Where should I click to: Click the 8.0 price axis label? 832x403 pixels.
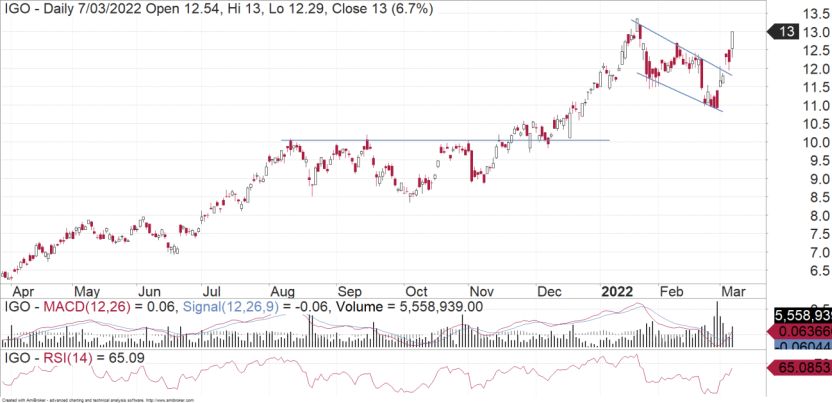(820, 216)
